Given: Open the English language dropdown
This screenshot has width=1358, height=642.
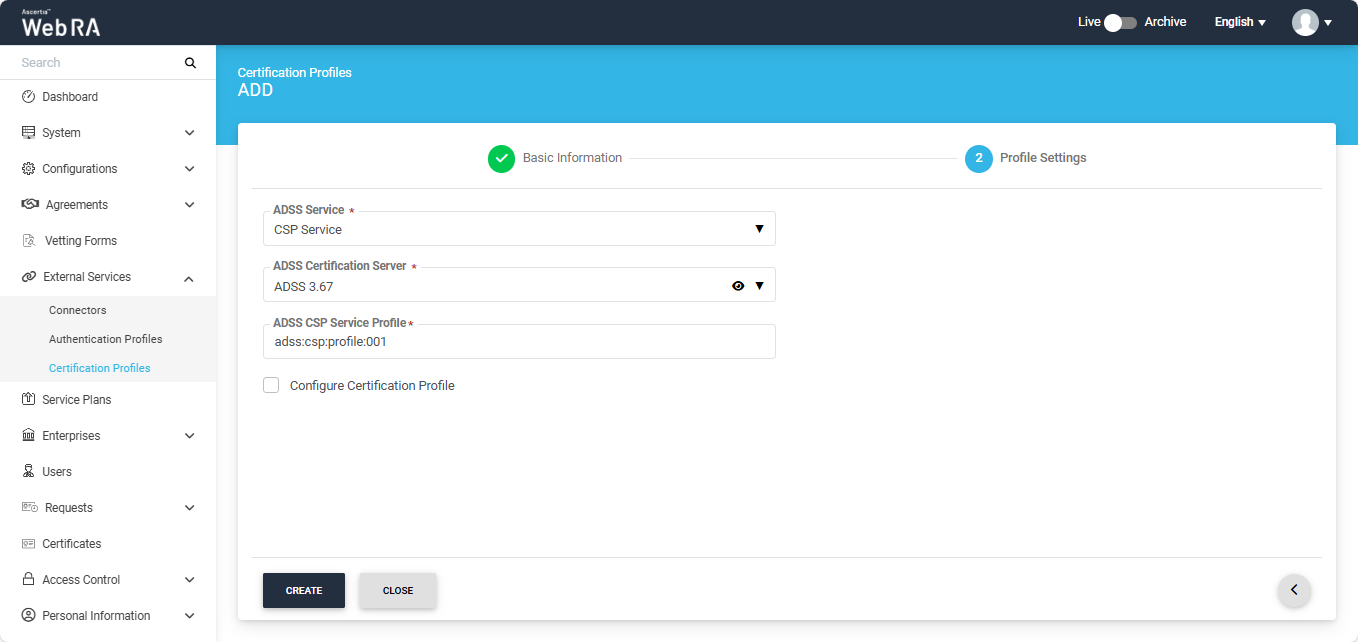Looking at the screenshot, I should [1240, 22].
